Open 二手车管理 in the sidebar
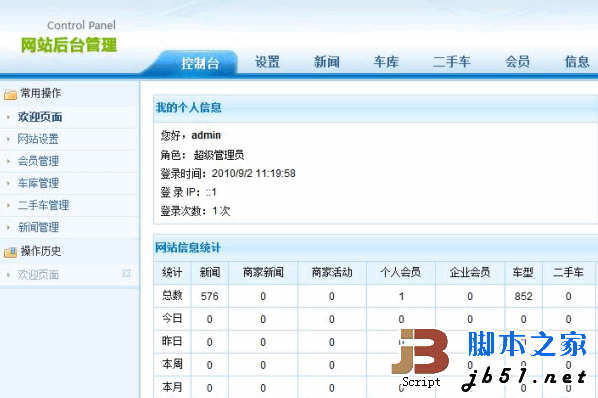 (43, 205)
